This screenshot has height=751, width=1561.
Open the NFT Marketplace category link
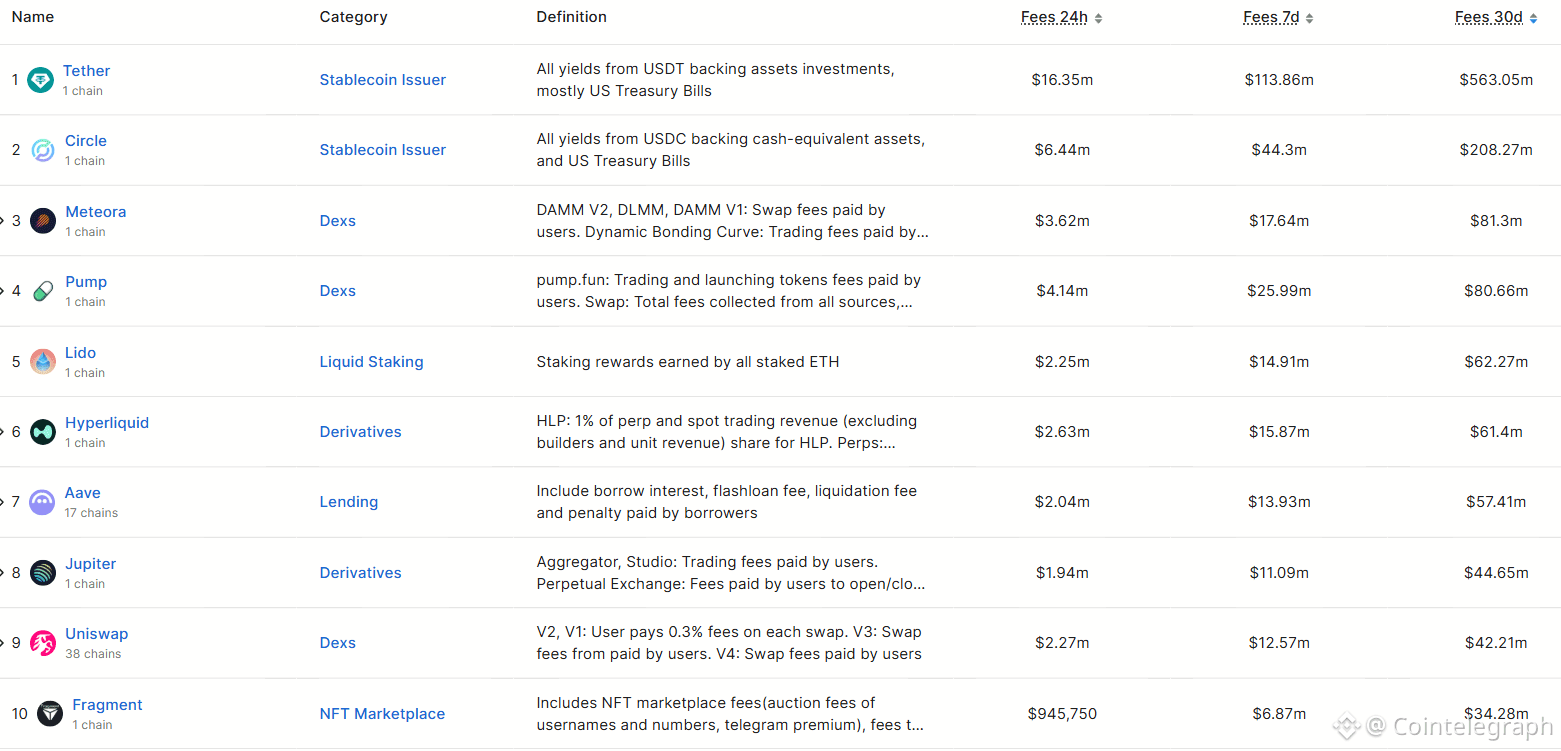tap(382, 714)
